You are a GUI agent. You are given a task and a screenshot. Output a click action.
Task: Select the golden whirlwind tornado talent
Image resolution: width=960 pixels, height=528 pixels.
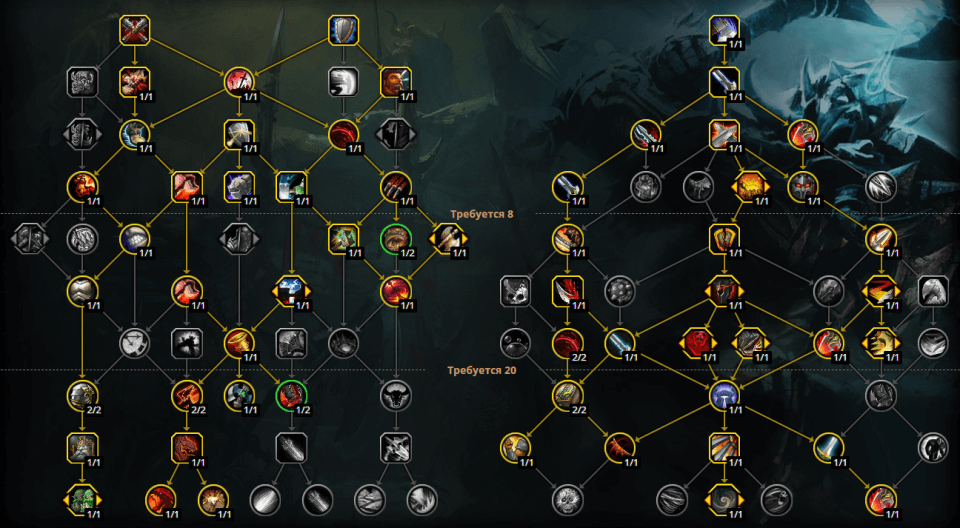[239, 343]
